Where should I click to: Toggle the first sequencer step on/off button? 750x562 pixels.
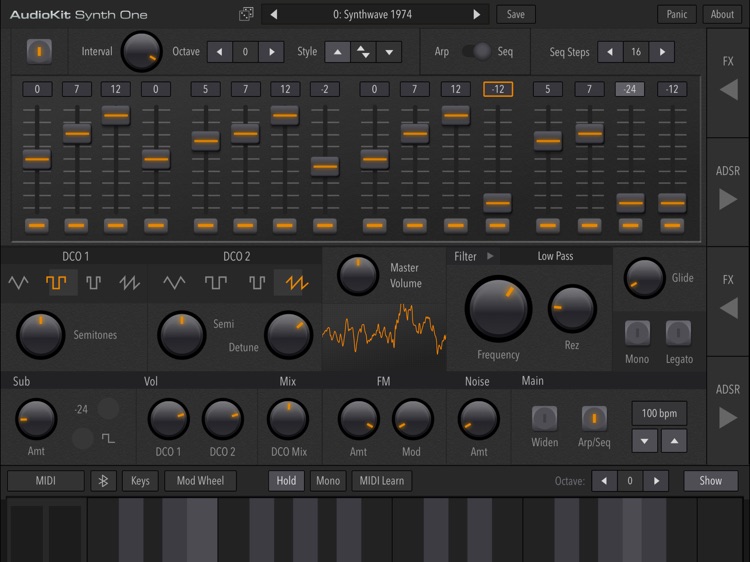[x=37, y=225]
